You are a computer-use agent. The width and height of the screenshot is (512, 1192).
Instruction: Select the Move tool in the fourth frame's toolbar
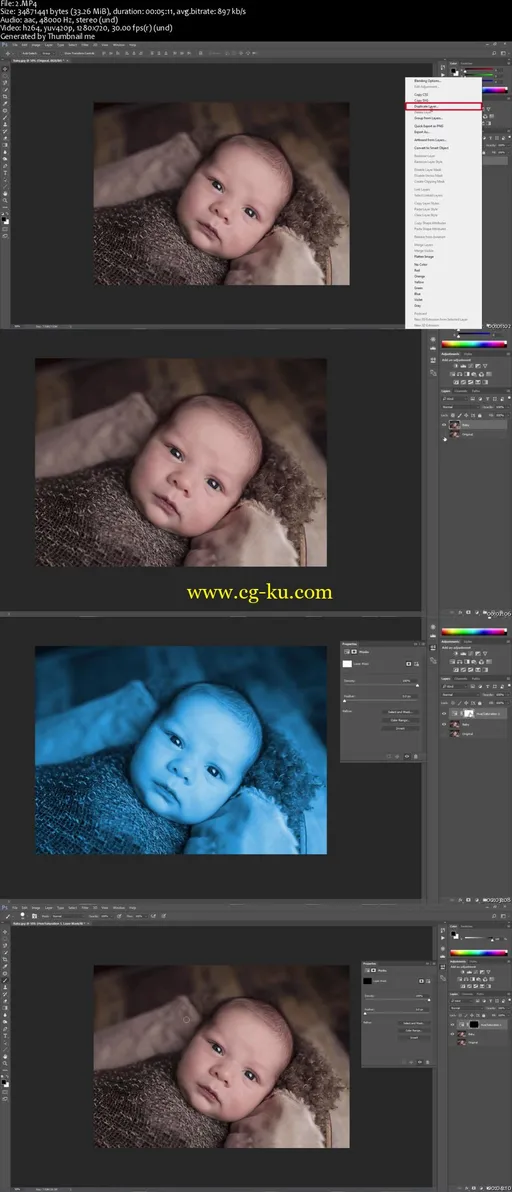tap(5, 931)
